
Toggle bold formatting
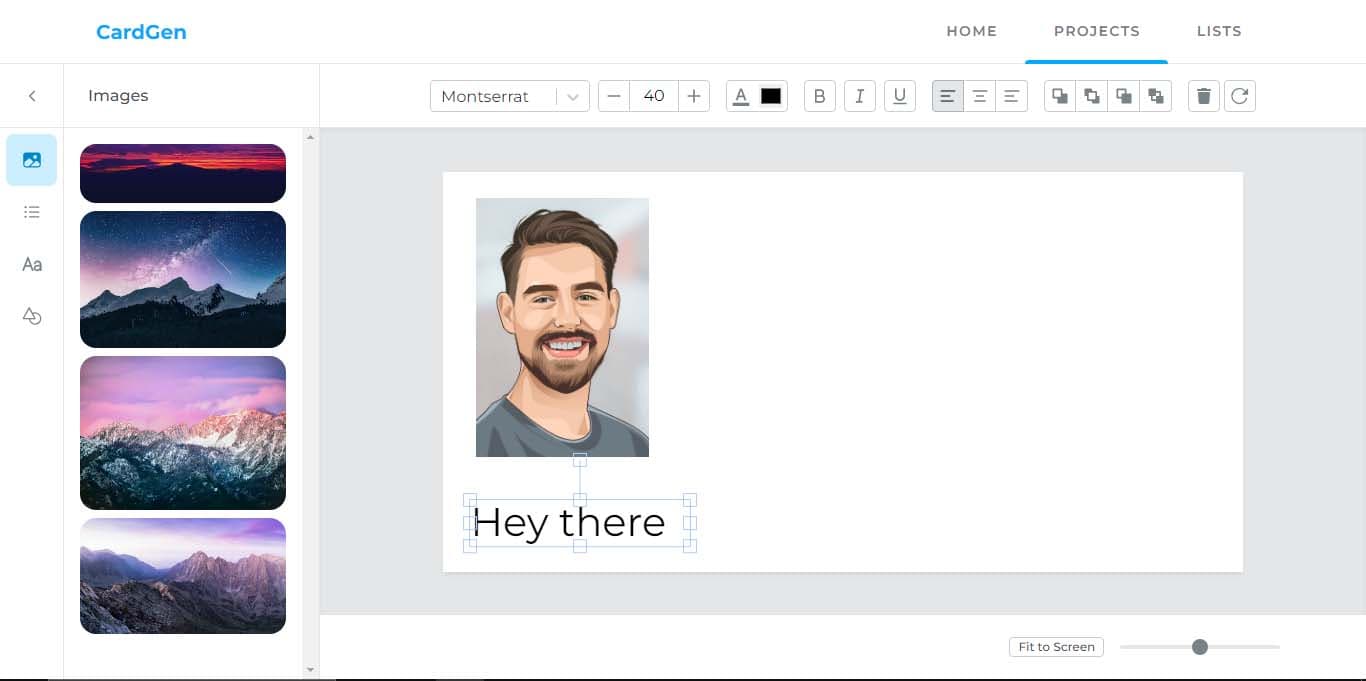pyautogui.click(x=820, y=96)
